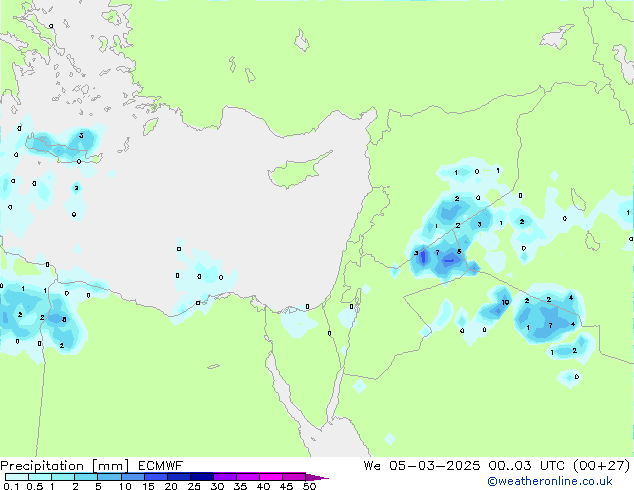Select the 25–30 mm dark blue legend swatch
The image size is (634, 490).
(x=201, y=477)
